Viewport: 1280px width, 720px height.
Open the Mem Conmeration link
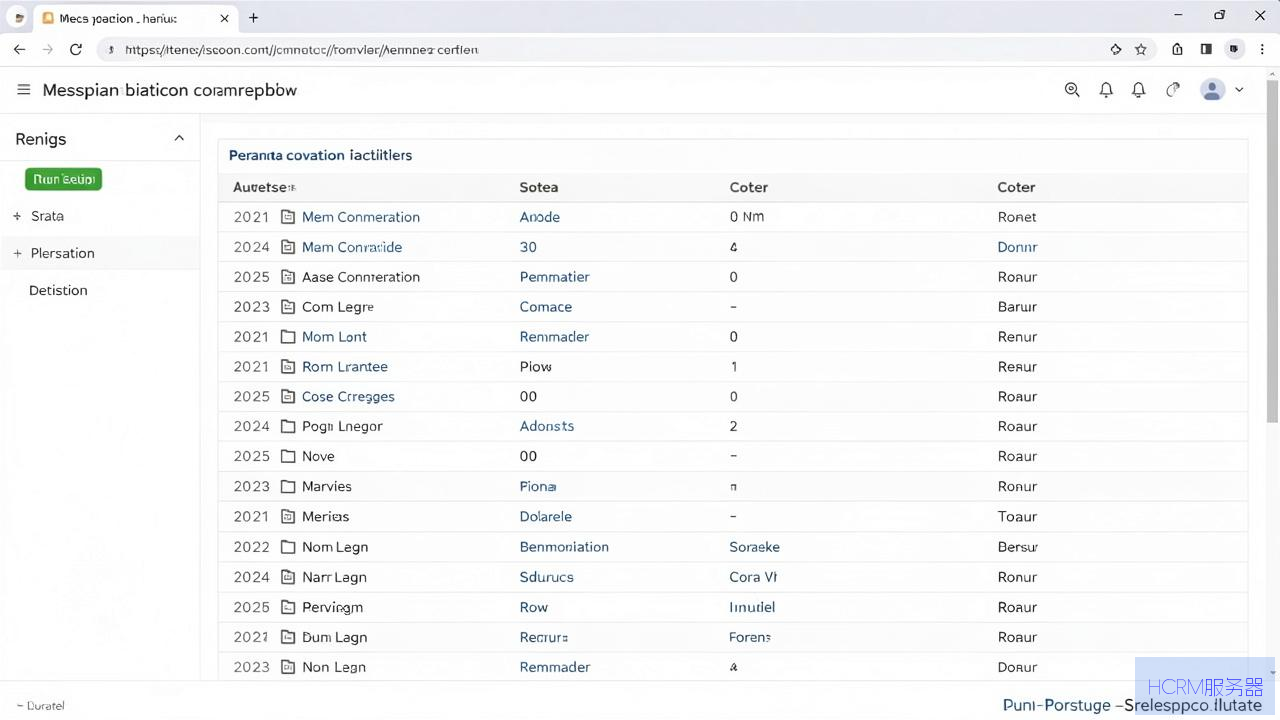[x=361, y=217]
